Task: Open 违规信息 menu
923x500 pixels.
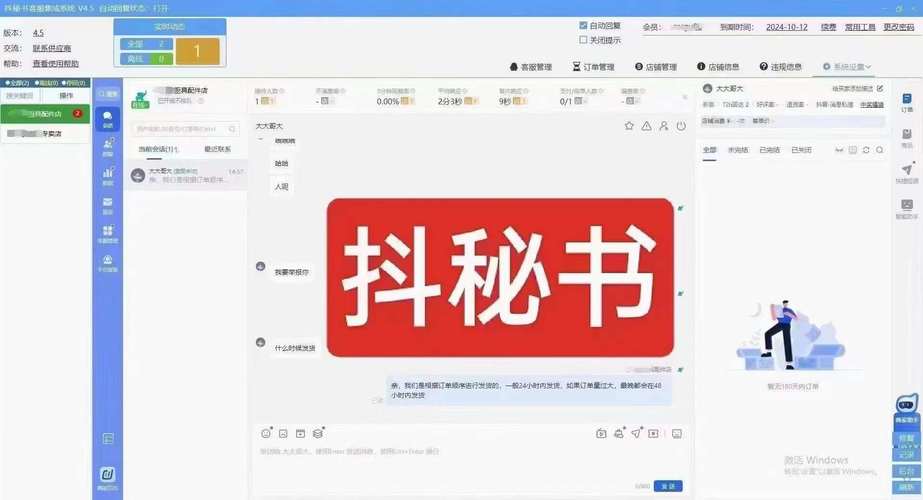Action: click(x=781, y=67)
